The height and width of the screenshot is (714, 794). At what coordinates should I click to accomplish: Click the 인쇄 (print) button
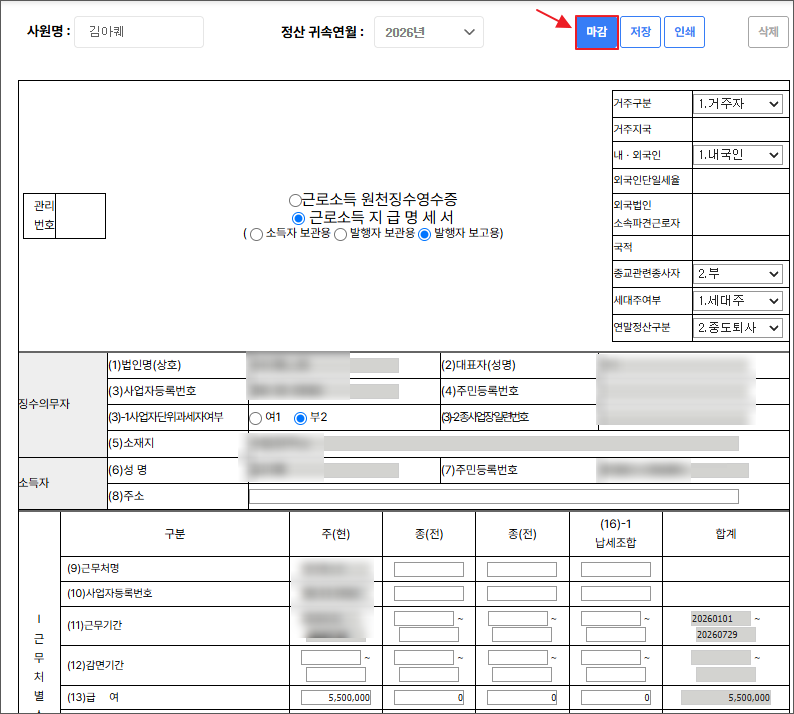pyautogui.click(x=684, y=32)
